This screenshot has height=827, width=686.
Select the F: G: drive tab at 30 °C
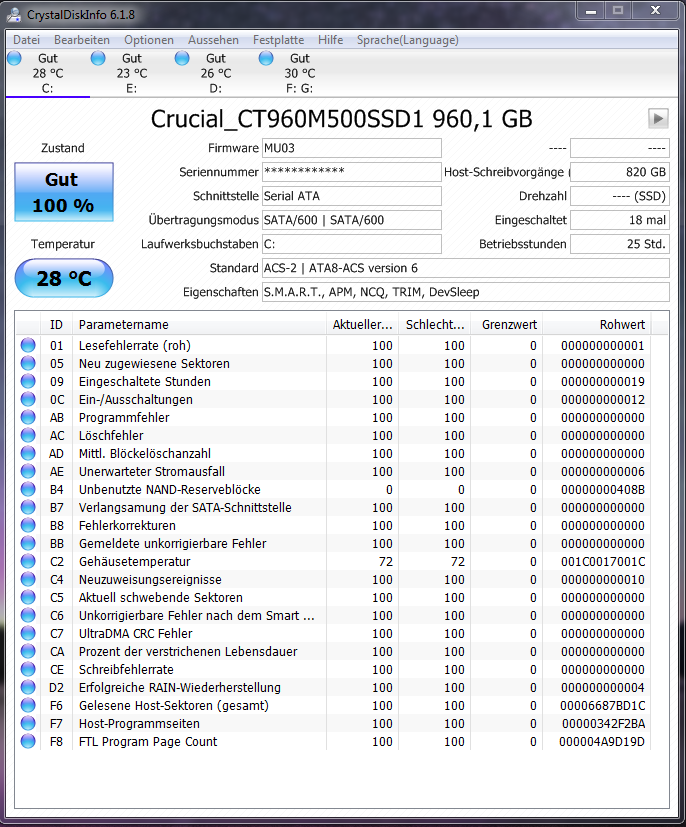299,73
